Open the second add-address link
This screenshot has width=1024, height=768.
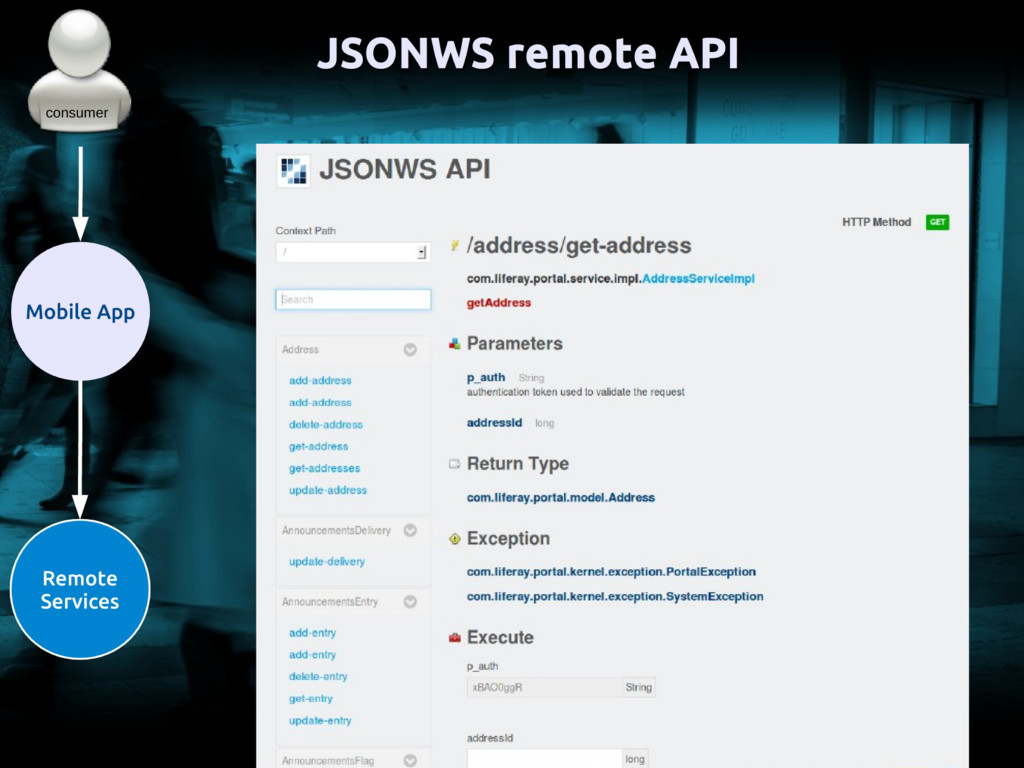pyautogui.click(x=320, y=402)
